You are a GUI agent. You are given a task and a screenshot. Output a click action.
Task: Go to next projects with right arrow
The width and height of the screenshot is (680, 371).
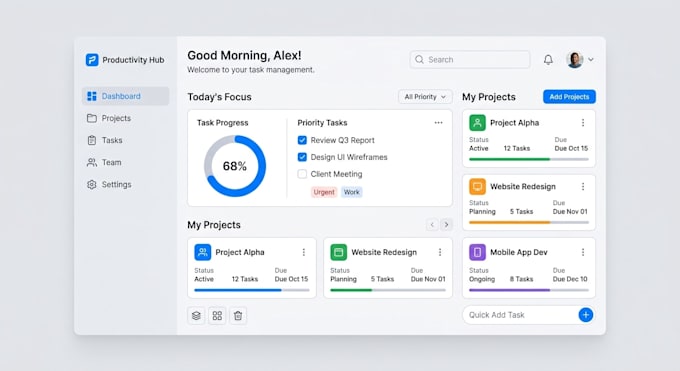pyautogui.click(x=446, y=224)
